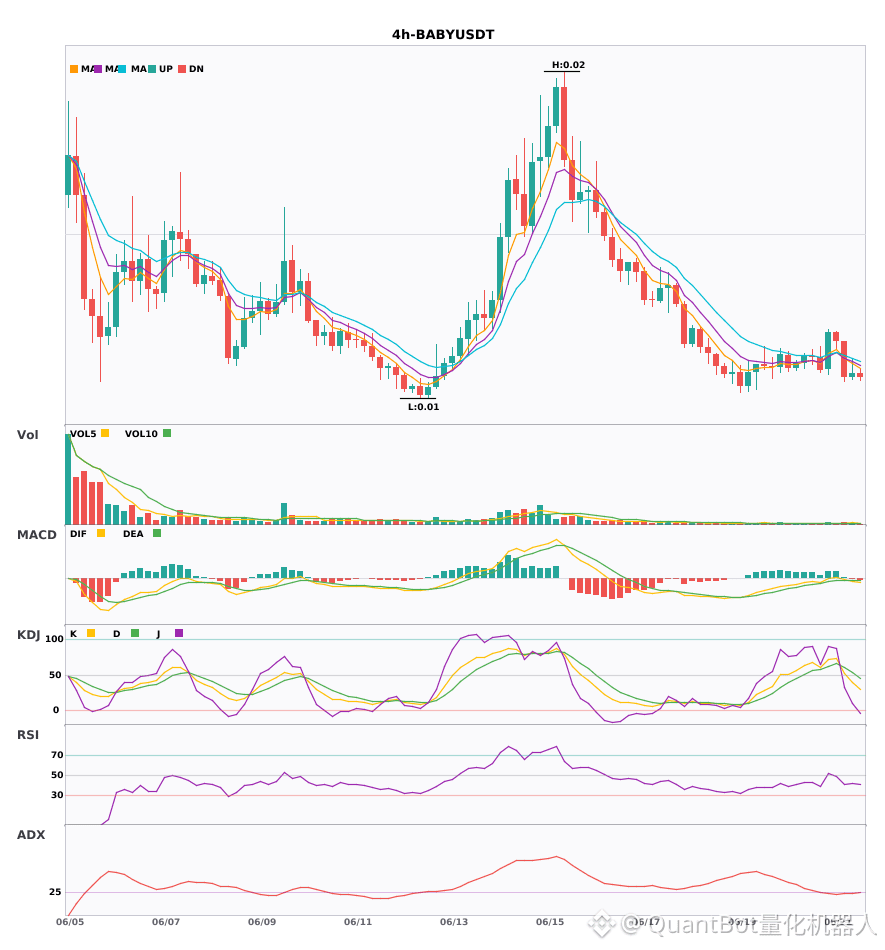The width and height of the screenshot is (885, 950).
Task: Click the purple MA legend swatch
Action: [98, 69]
